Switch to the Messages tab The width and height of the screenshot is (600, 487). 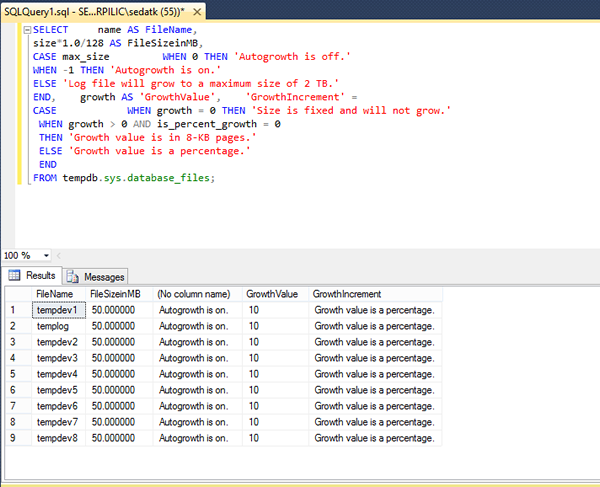pos(95,277)
